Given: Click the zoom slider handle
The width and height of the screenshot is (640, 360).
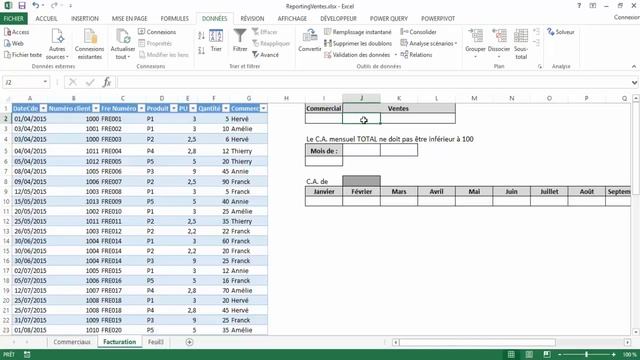Looking at the screenshot, I should pyautogui.click(x=587, y=354).
